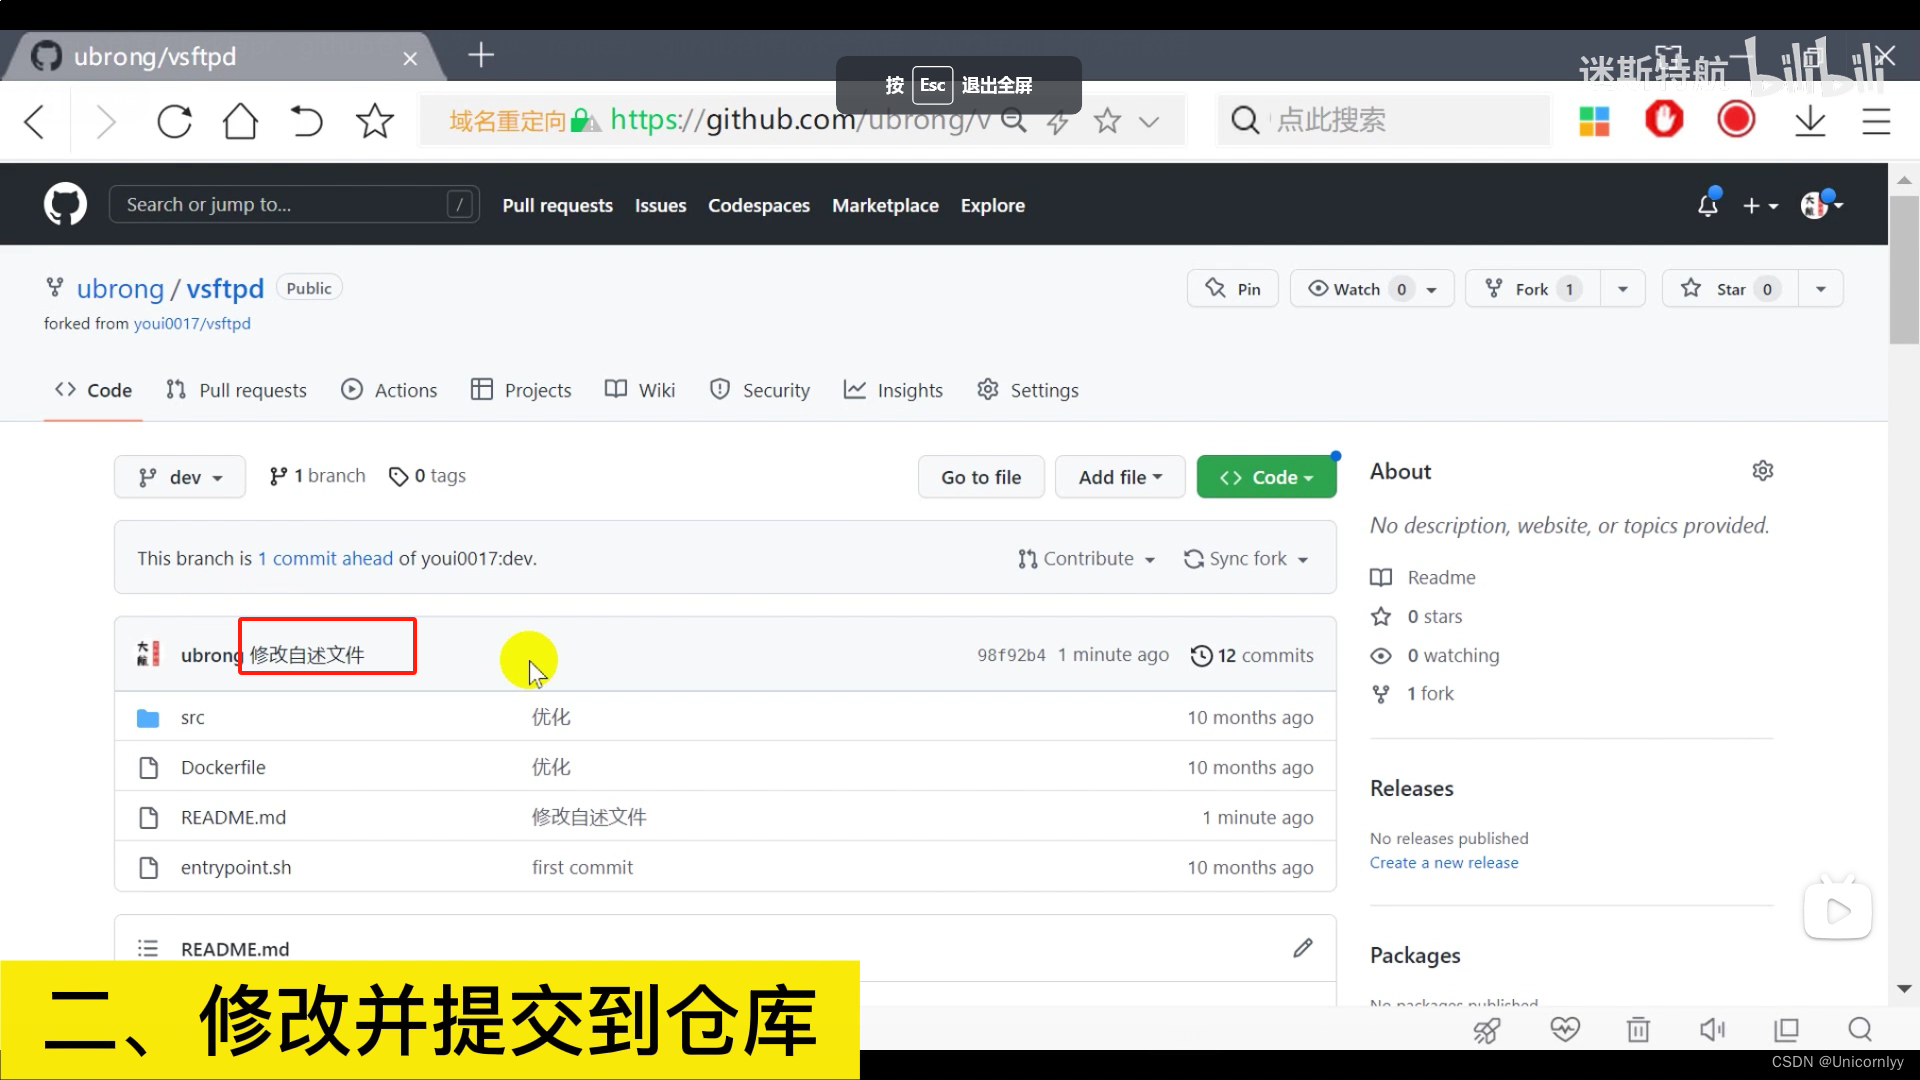Expand the address bar dropdown chevron
This screenshot has height=1080, width=1920.
[1149, 122]
